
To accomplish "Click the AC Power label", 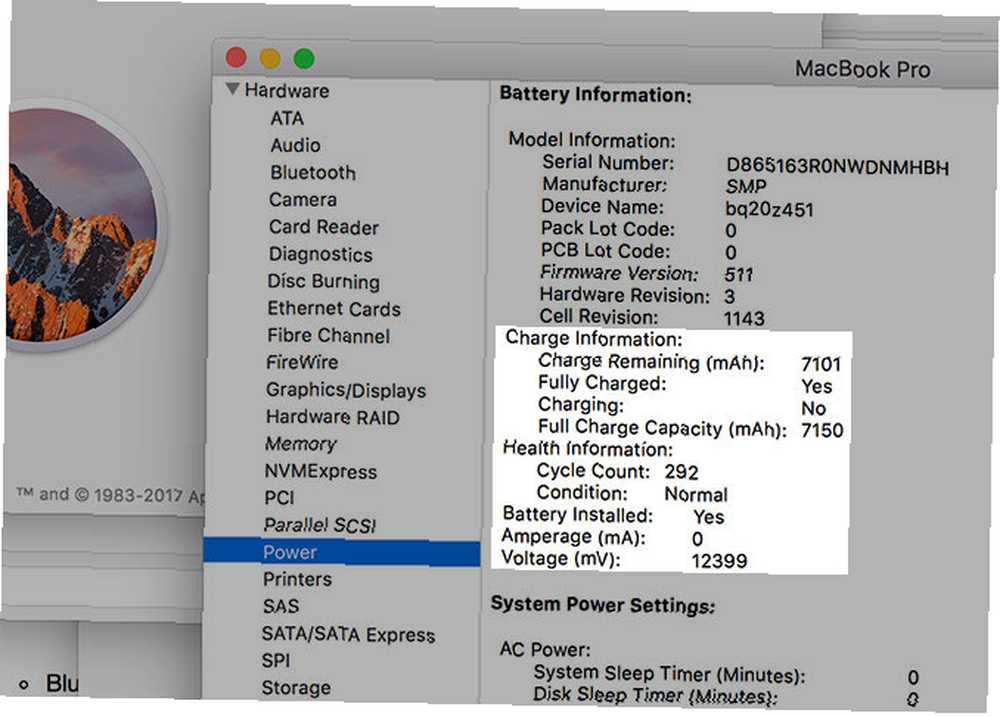I will 545,650.
